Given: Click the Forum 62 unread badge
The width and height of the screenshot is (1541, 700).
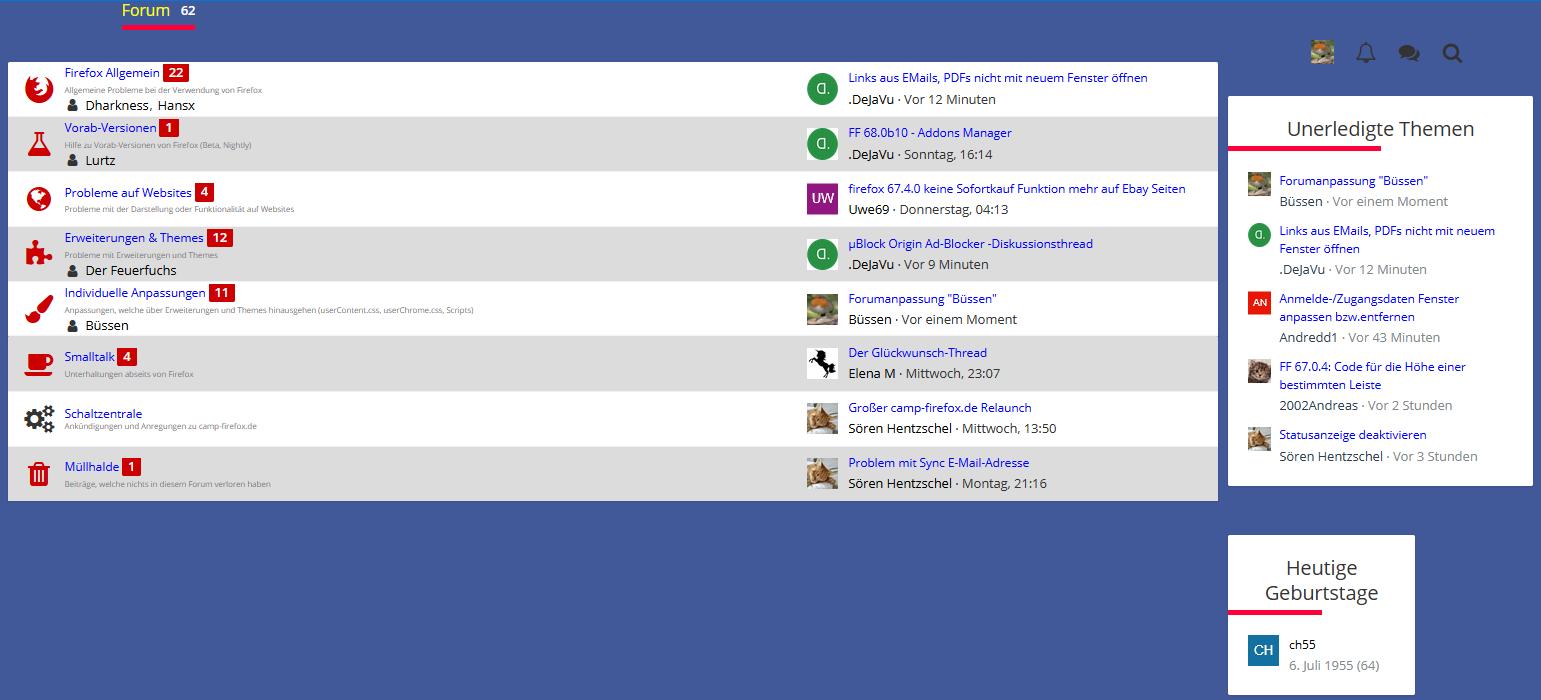Looking at the screenshot, I should 188,11.
